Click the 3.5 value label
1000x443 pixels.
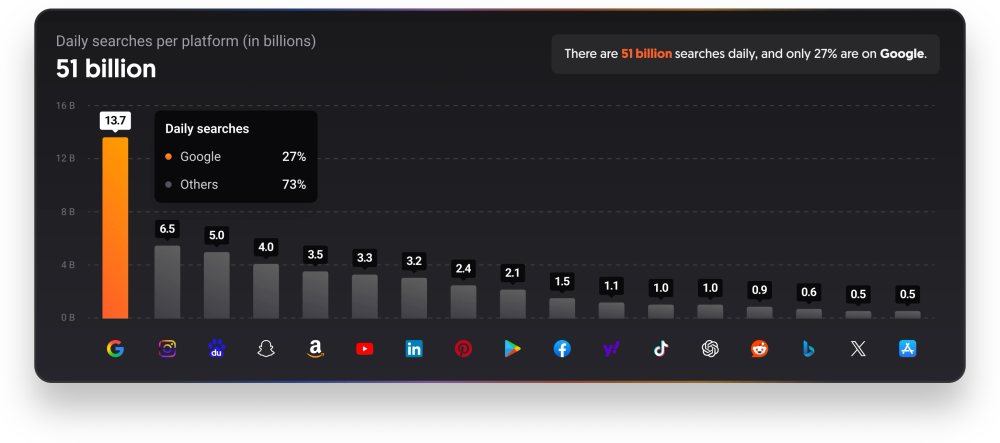(x=315, y=254)
